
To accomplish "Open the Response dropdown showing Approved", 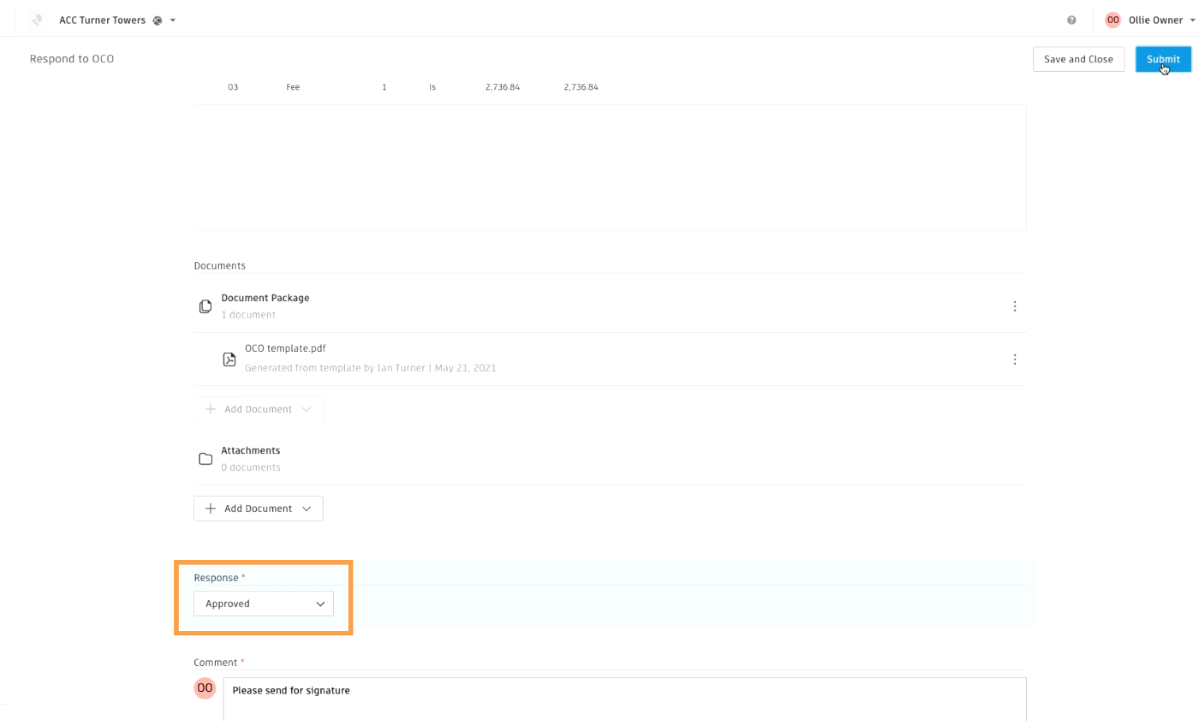I will pyautogui.click(x=264, y=604).
